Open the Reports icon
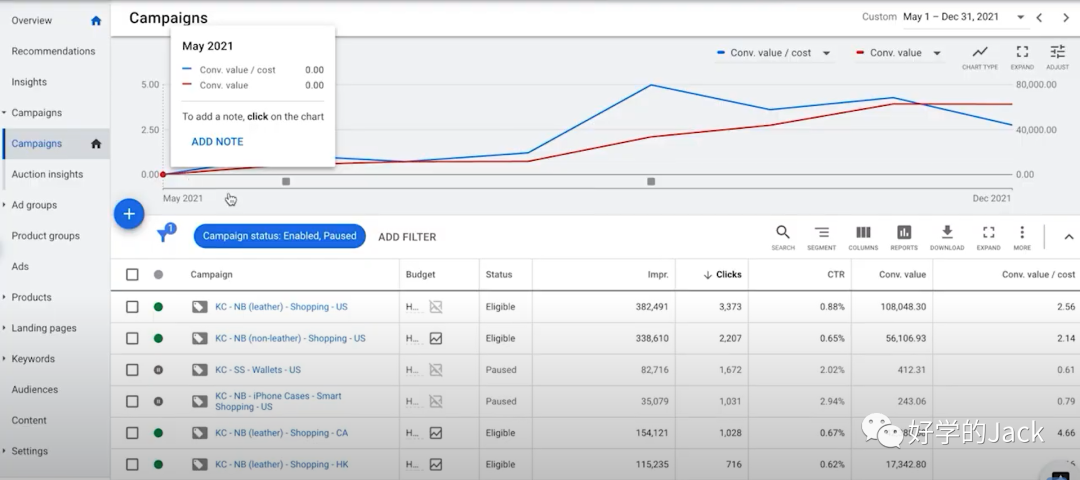This screenshot has height=480, width=1080. tap(904, 236)
